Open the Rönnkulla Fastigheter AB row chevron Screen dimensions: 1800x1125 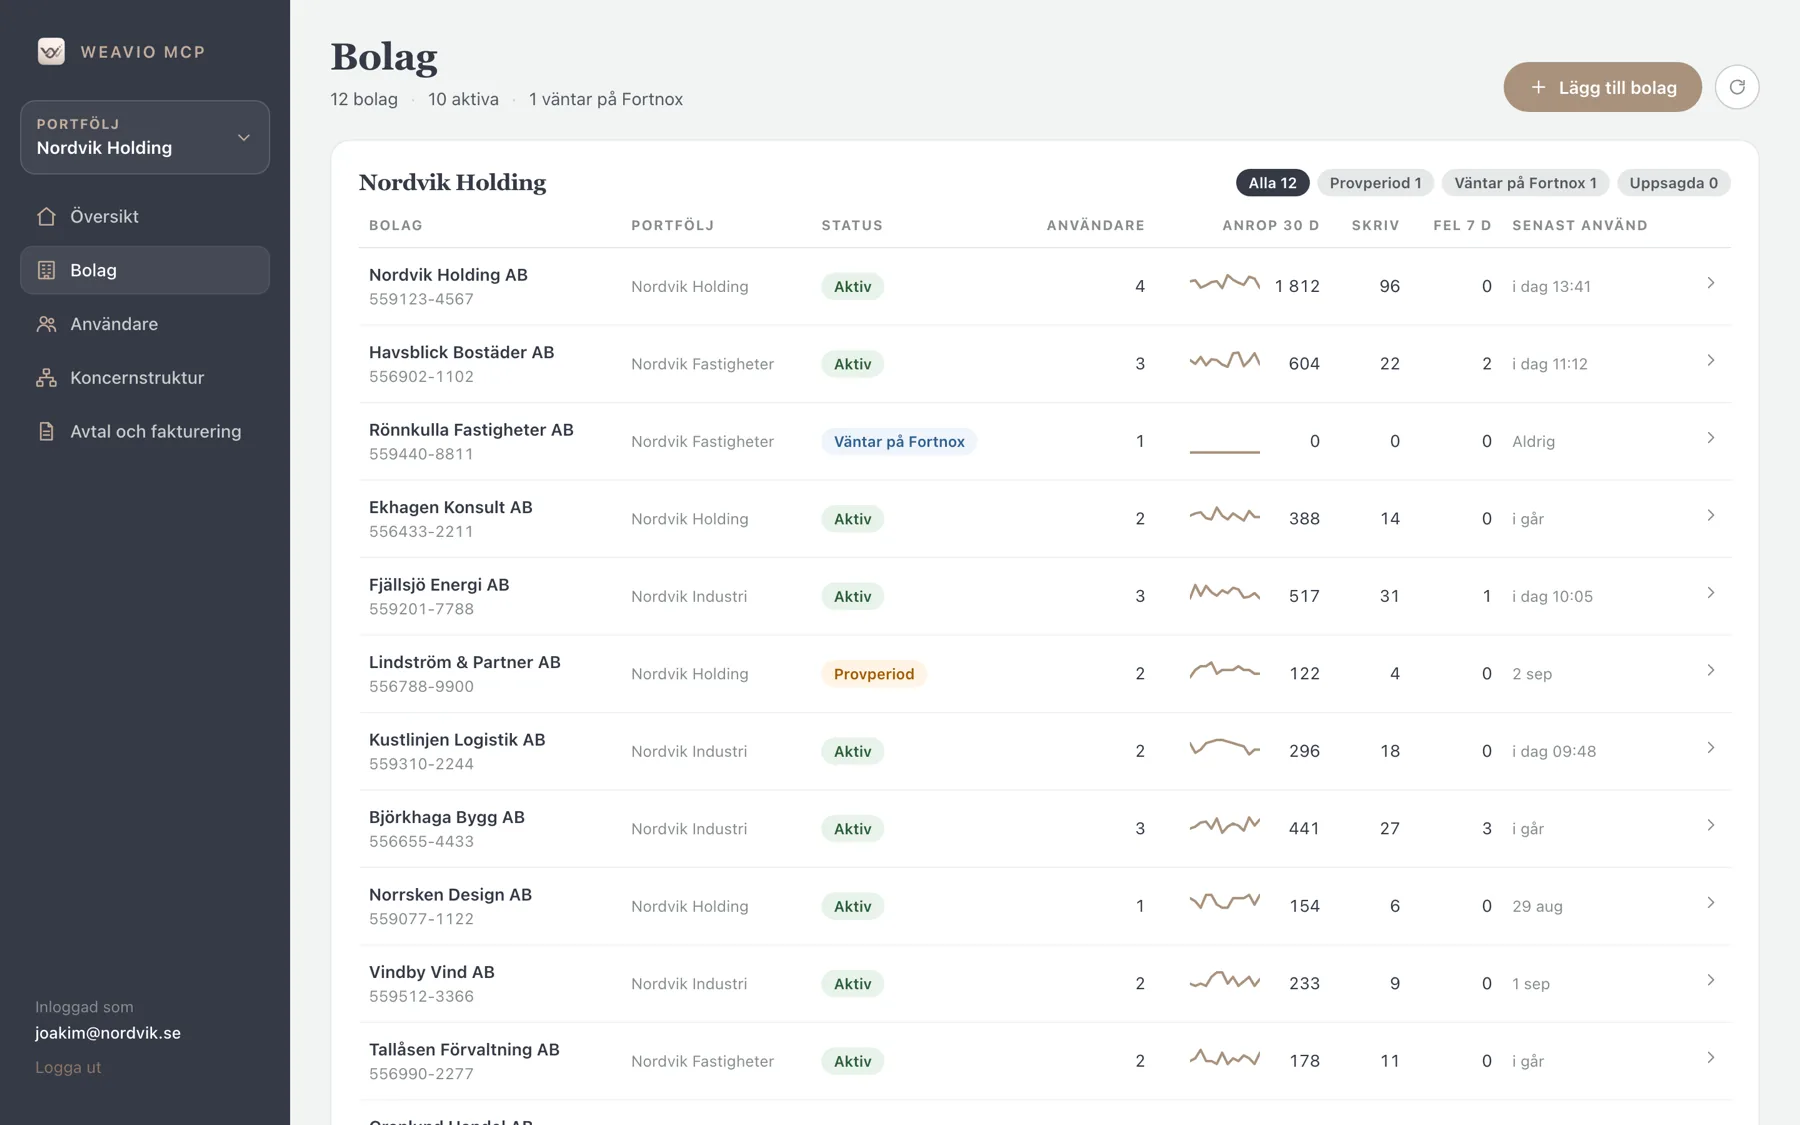pos(1710,438)
